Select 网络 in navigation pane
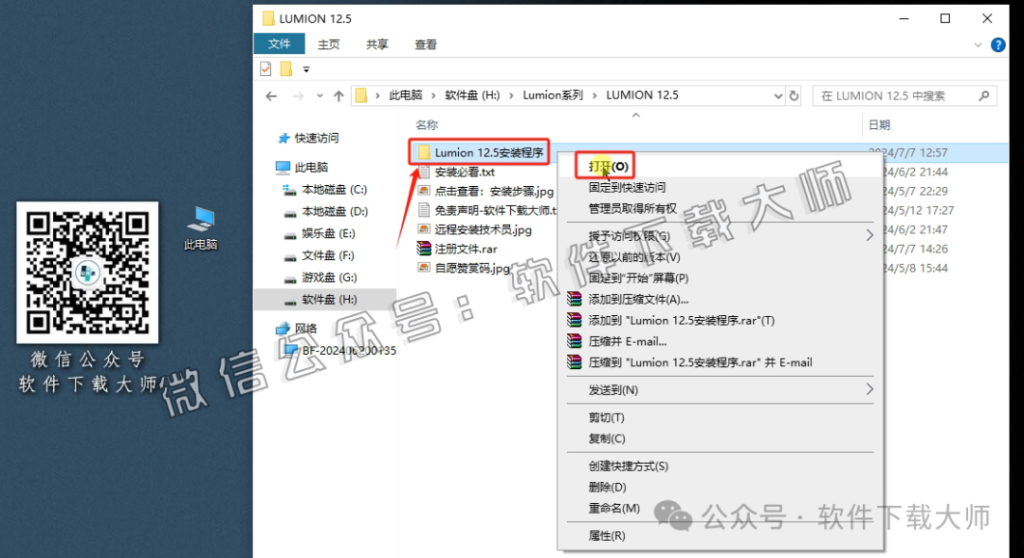Image resolution: width=1024 pixels, height=558 pixels. click(x=305, y=328)
